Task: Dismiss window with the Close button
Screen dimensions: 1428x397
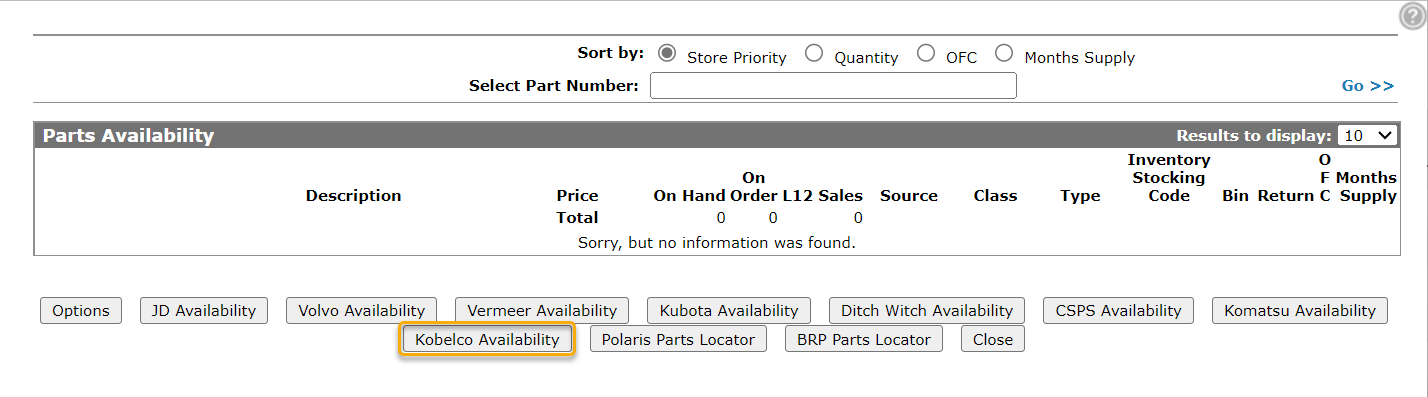Action: coord(993,340)
